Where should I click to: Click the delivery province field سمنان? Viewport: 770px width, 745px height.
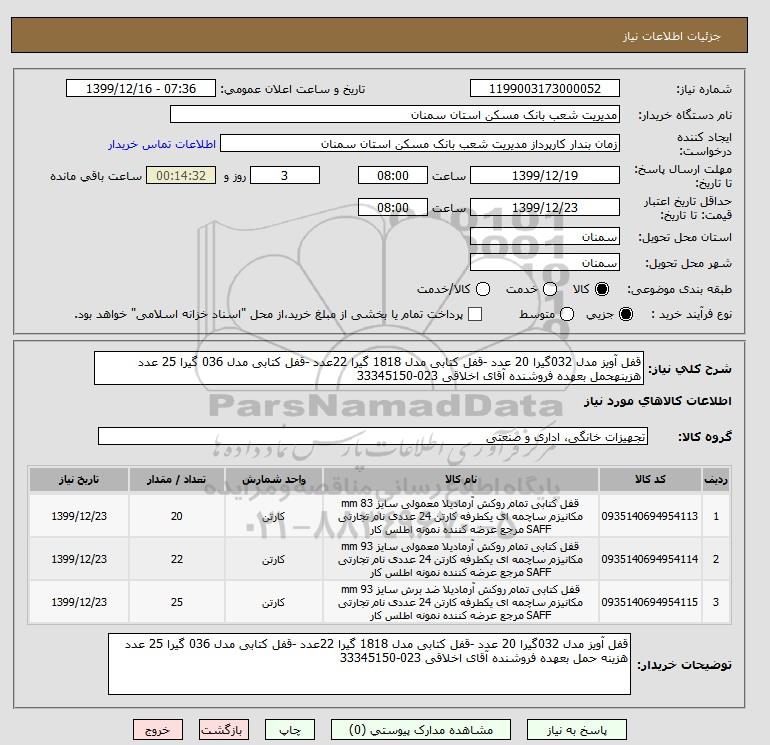pyautogui.click(x=545, y=237)
